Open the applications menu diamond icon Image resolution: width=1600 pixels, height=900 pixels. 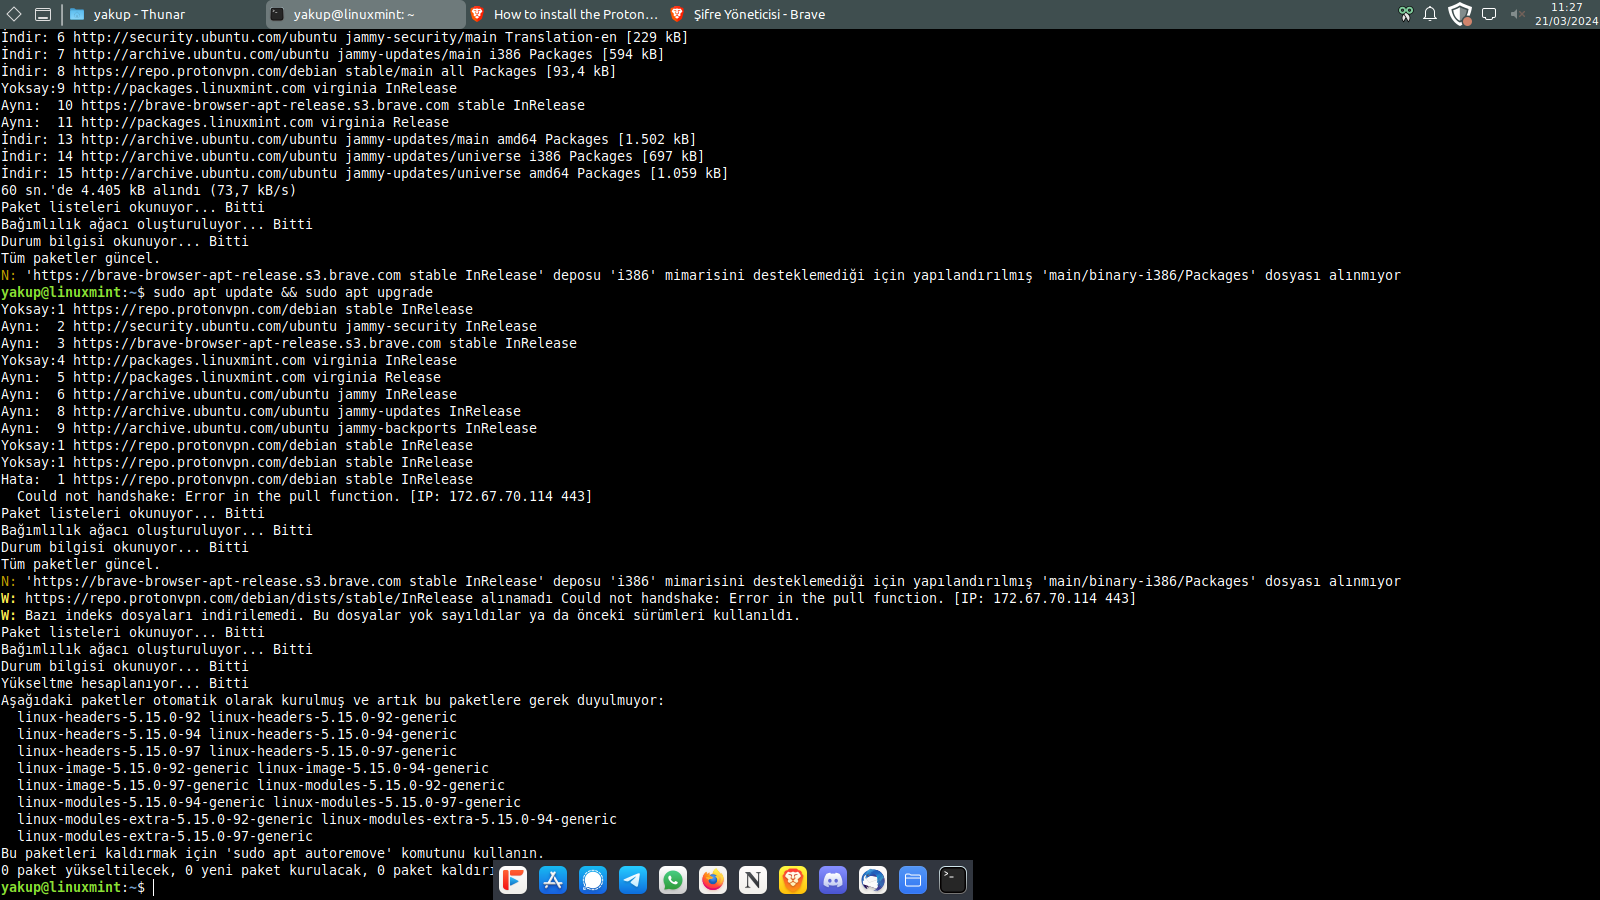coord(14,14)
